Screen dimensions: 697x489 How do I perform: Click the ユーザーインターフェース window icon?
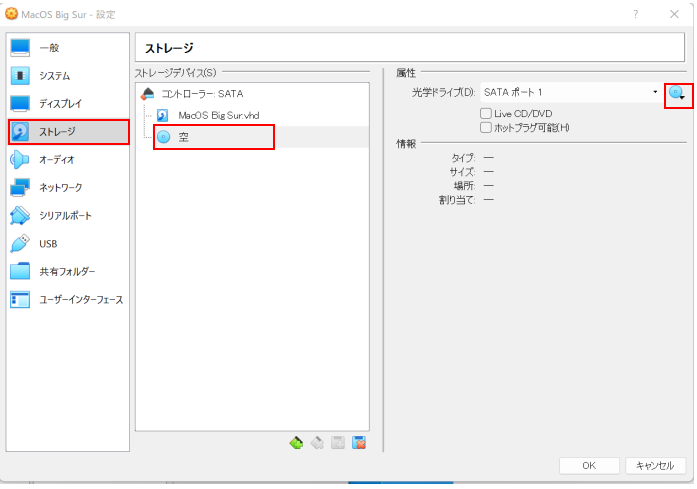20,300
